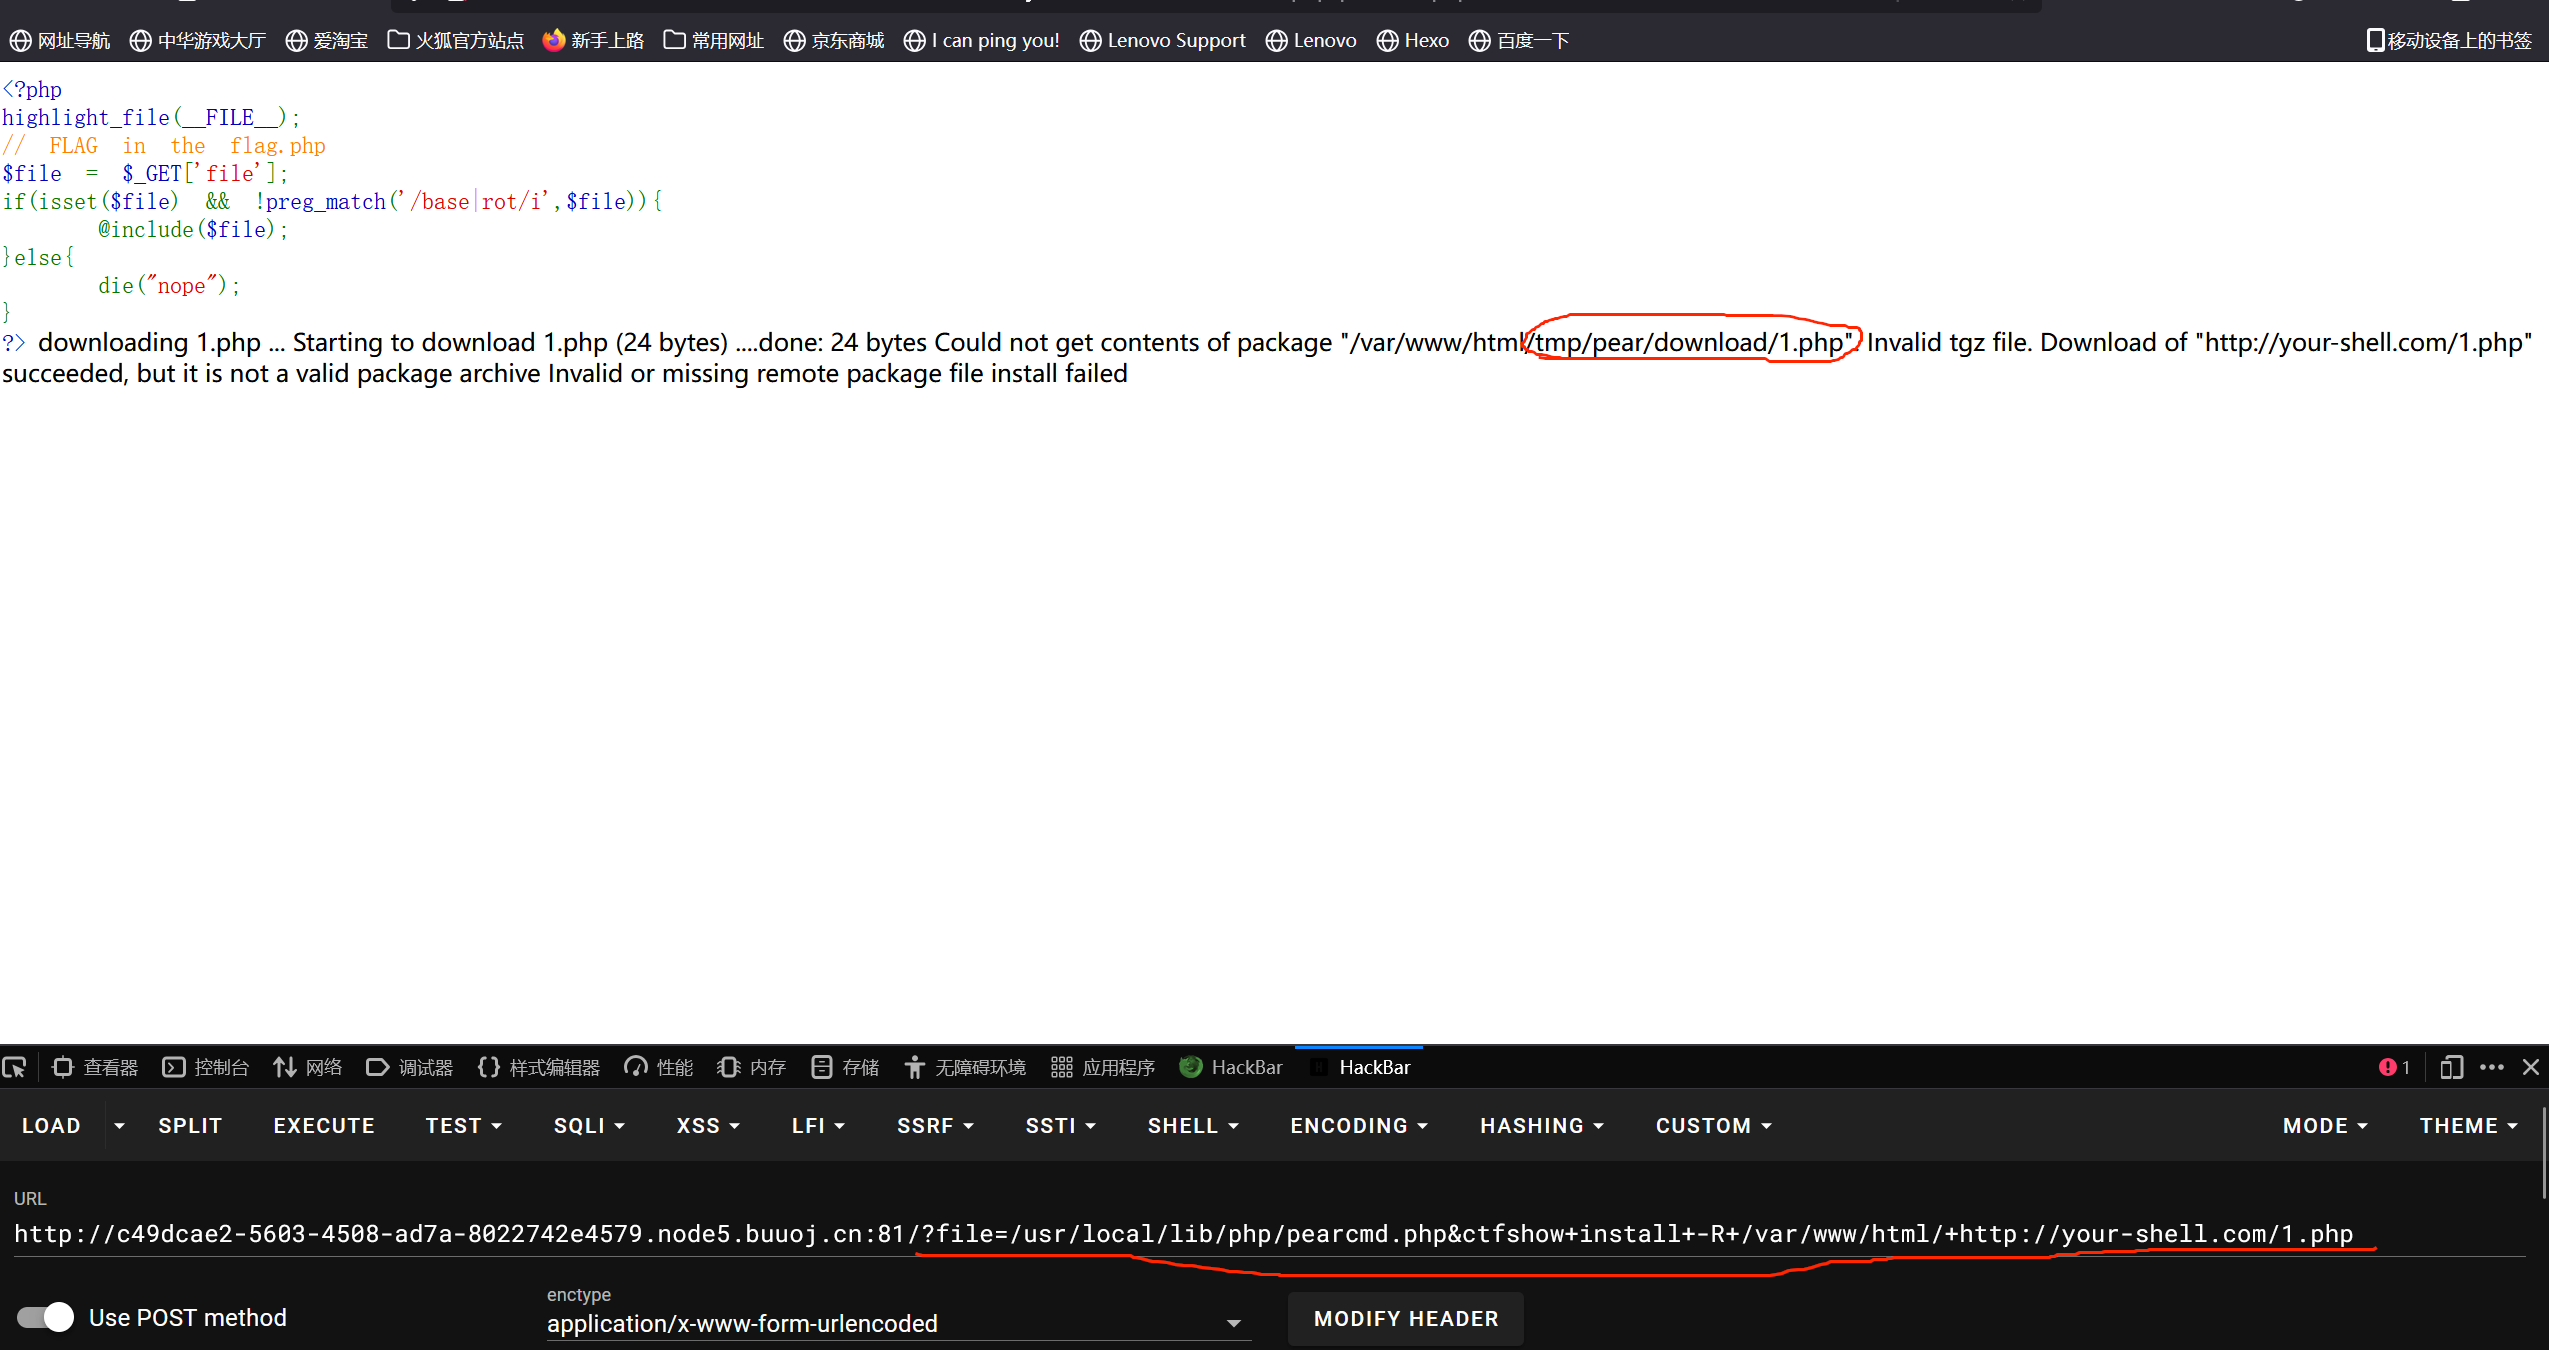Open devtools more options ellipsis menu
Viewport: 2549px width, 1350px height.
tap(2491, 1067)
